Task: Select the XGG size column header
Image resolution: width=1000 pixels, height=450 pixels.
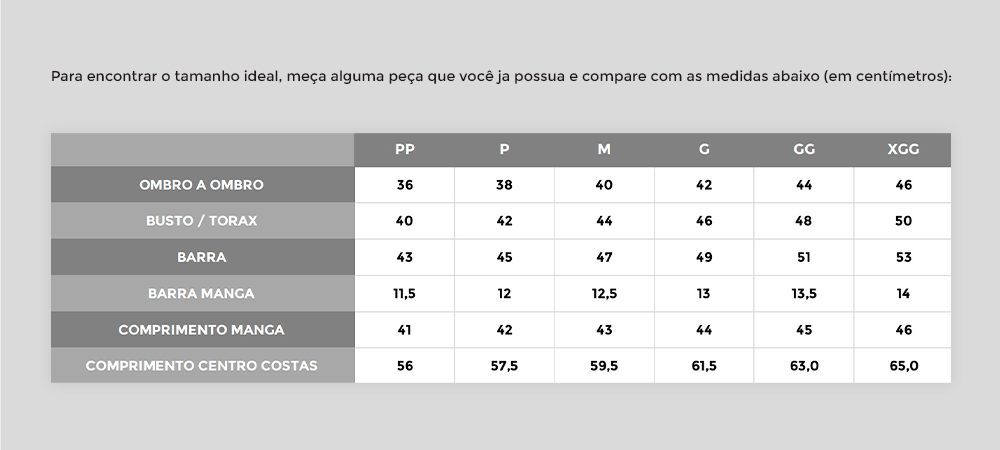Action: coord(902,149)
